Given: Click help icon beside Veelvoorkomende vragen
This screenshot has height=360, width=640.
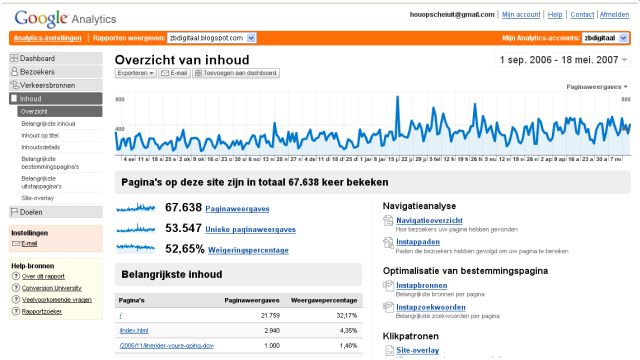Looking at the screenshot, I should pyautogui.click(x=16, y=300).
